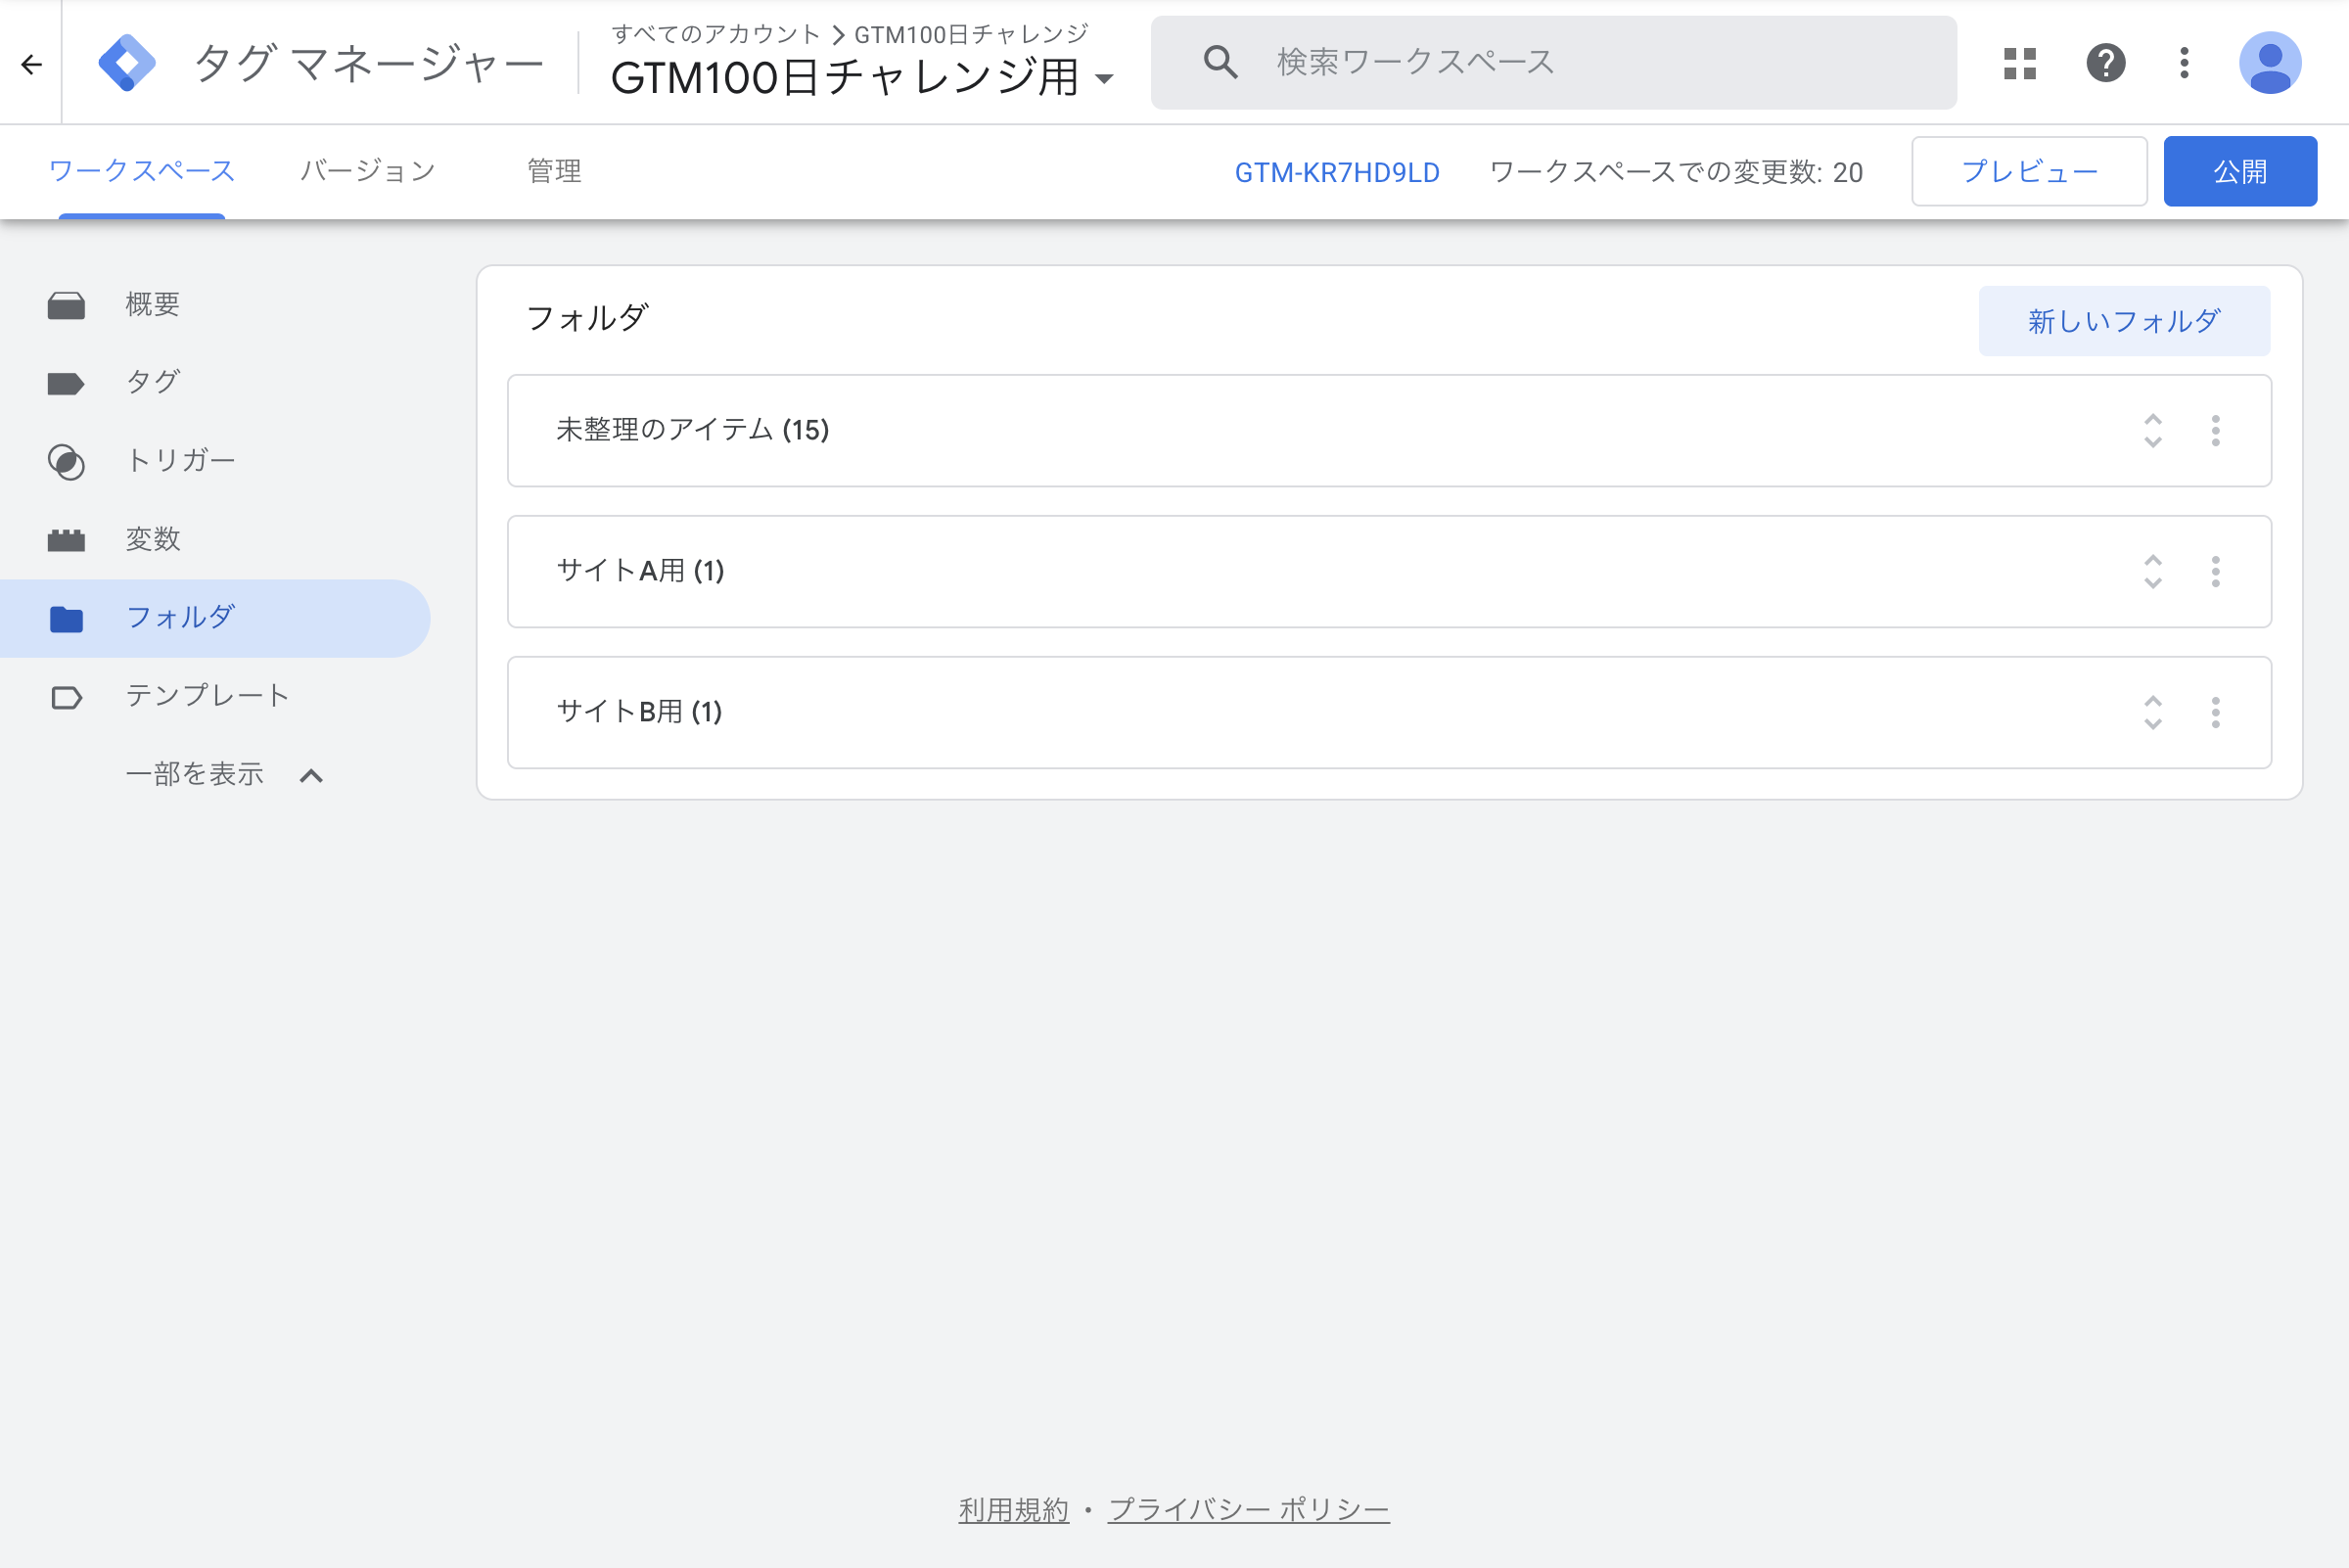The width and height of the screenshot is (2349, 1568).
Task: Click the GTM-KR7HD9LD container ID link
Action: [x=1337, y=172]
